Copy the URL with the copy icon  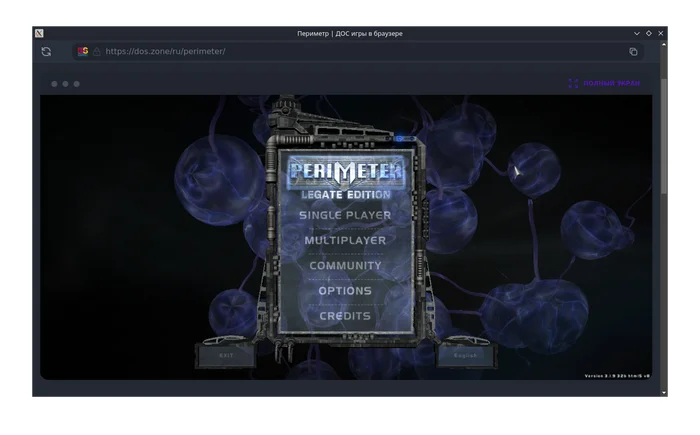[633, 52]
